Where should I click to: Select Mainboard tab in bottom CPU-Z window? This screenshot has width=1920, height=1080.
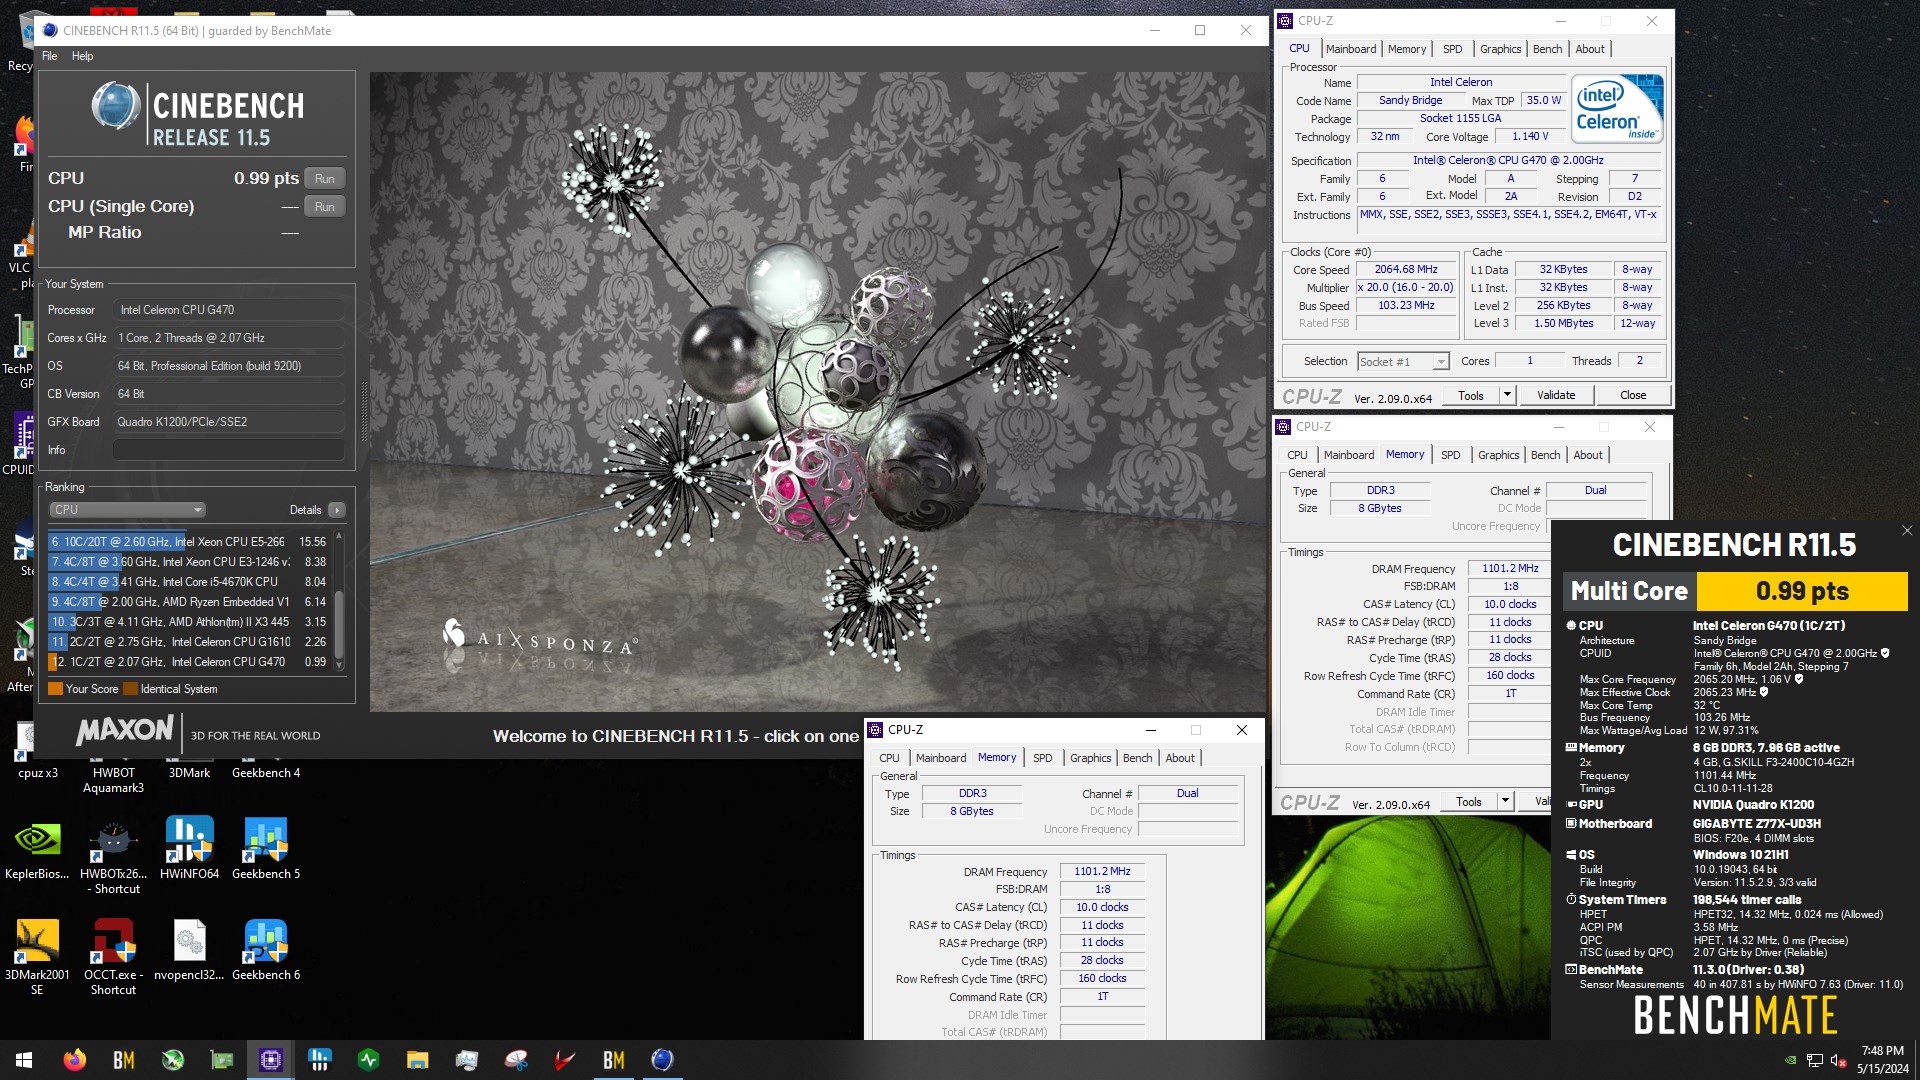click(x=941, y=758)
